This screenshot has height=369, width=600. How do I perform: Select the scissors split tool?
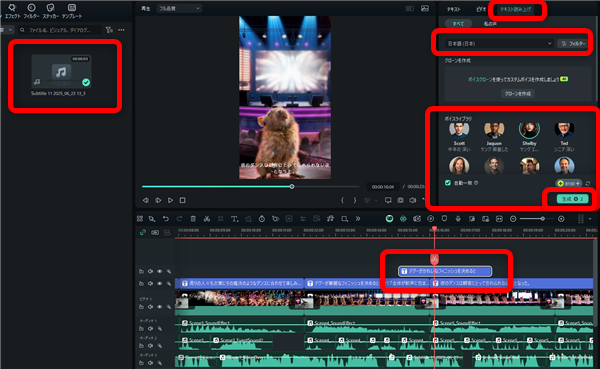coord(207,219)
